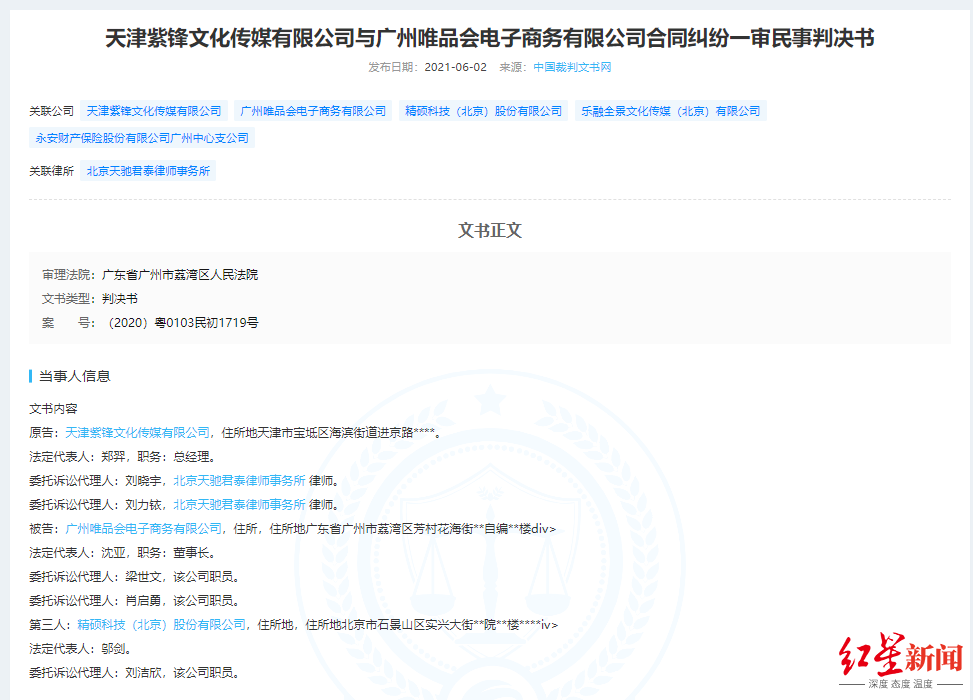Viewport: 973px width, 700px height.
Task: Click the 关联律所 label
Action: (x=52, y=171)
